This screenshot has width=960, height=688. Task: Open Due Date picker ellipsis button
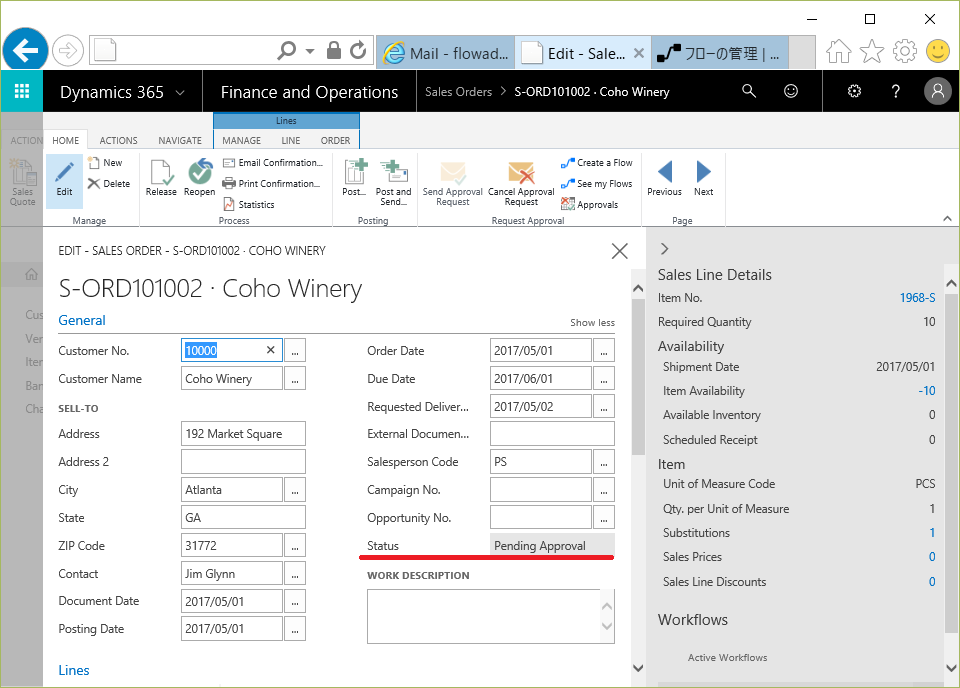point(604,379)
